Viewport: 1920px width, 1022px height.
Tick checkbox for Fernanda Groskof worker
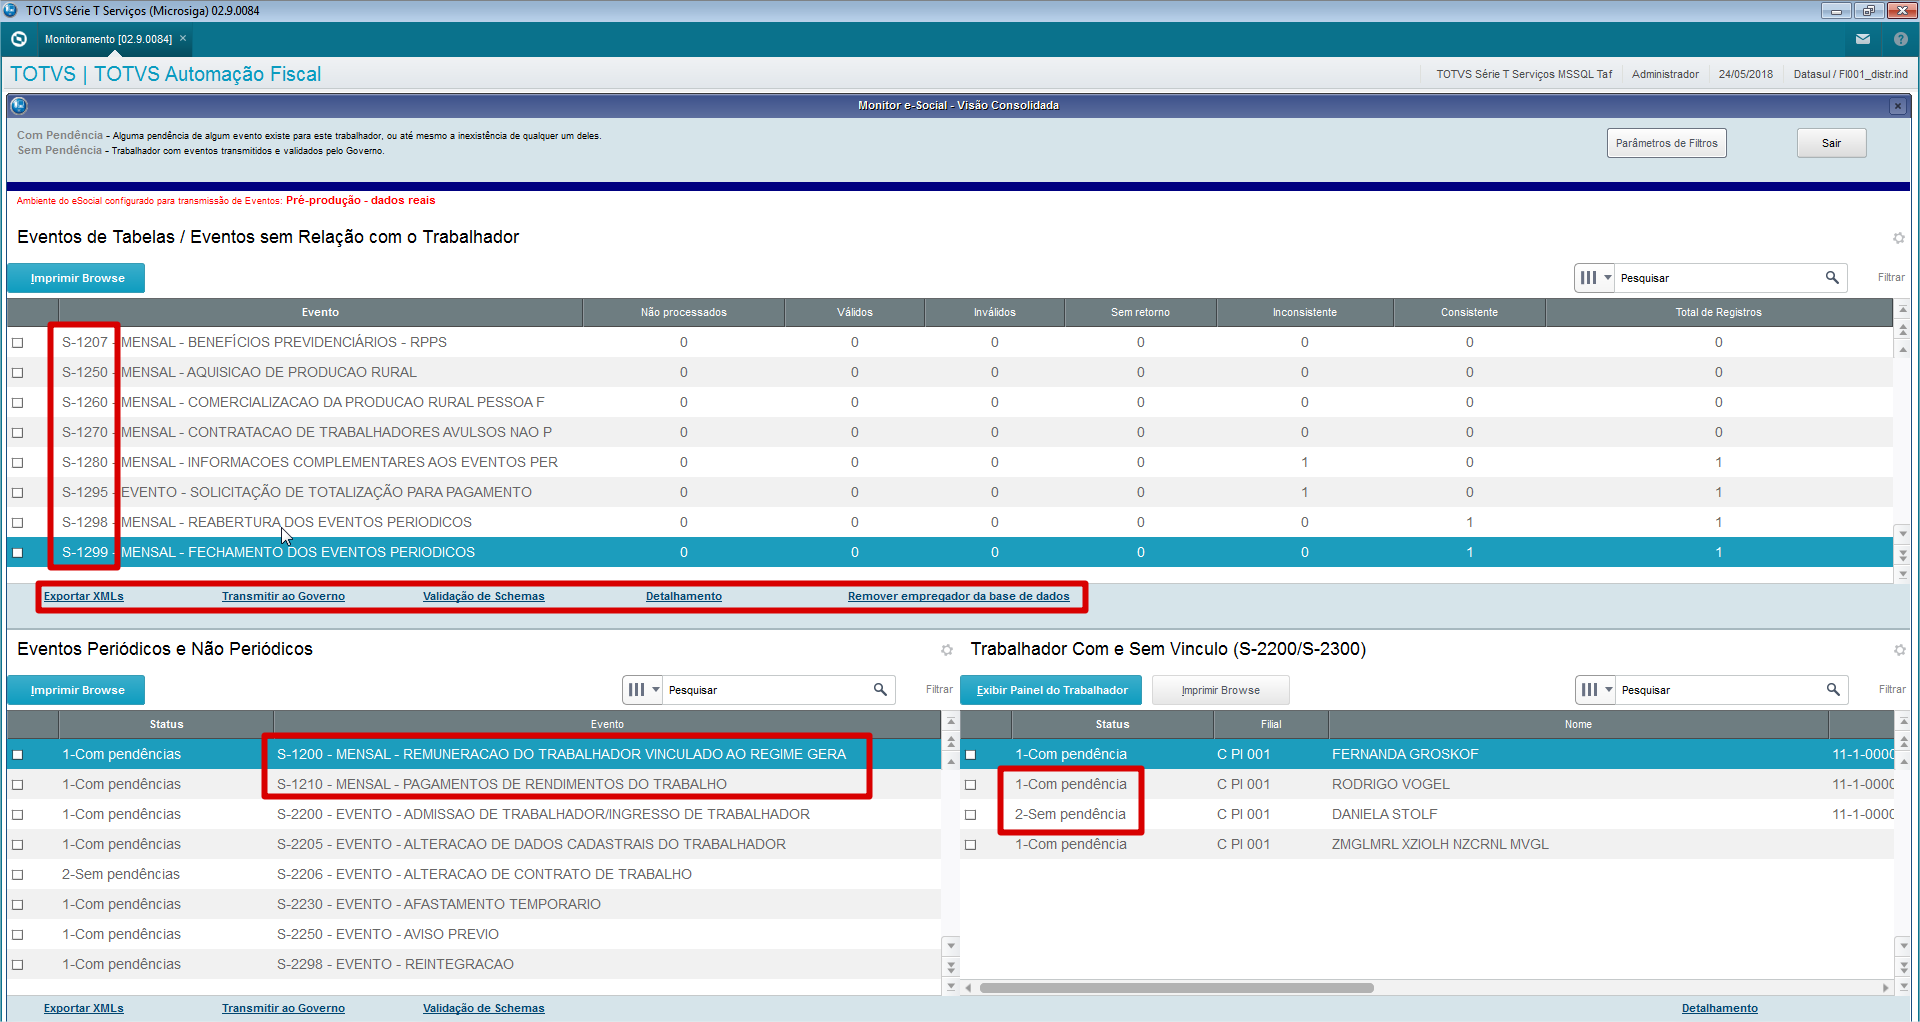(x=970, y=755)
